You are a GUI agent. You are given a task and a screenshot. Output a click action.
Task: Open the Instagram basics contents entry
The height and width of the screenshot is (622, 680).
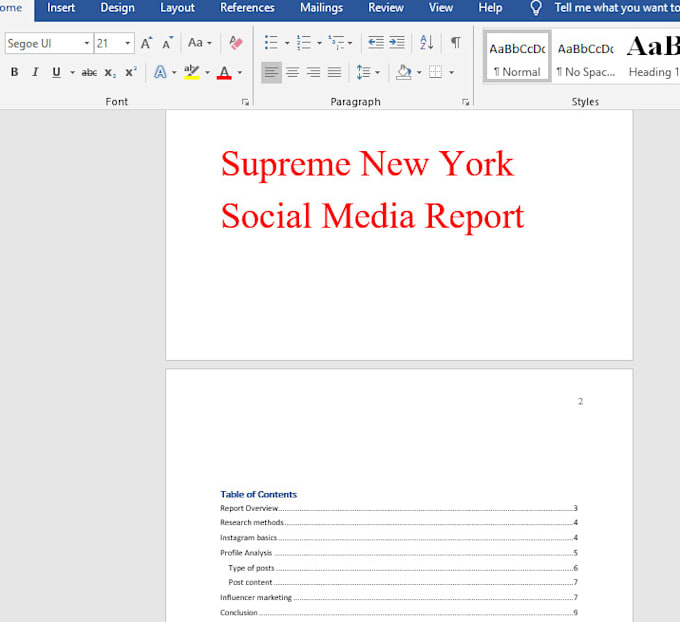(x=399, y=537)
